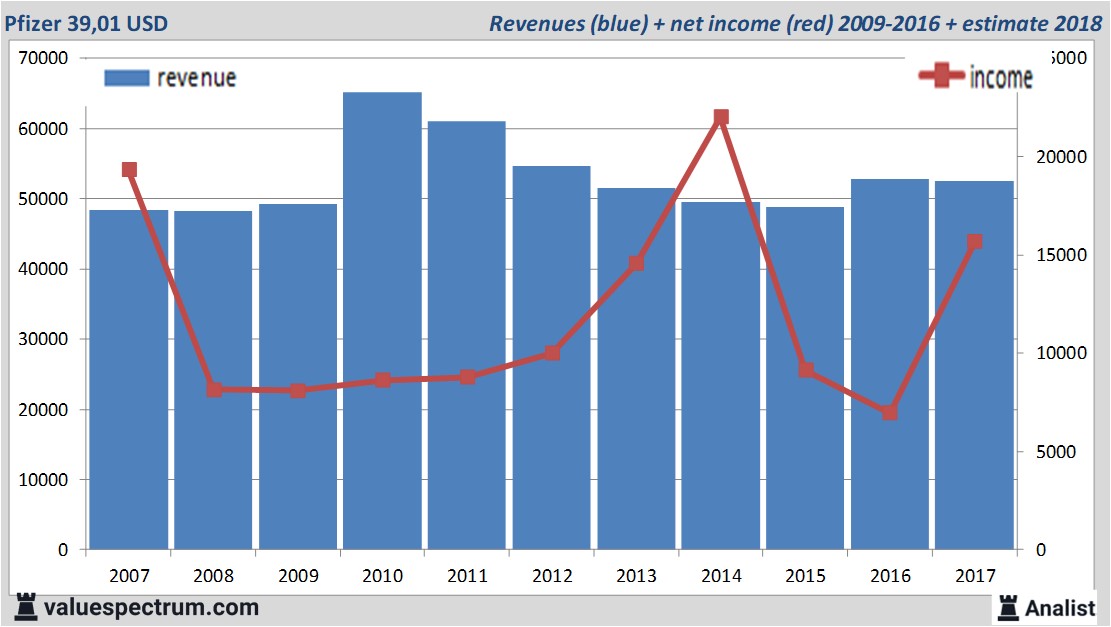Select the 2011 revenue bar

coord(467,335)
